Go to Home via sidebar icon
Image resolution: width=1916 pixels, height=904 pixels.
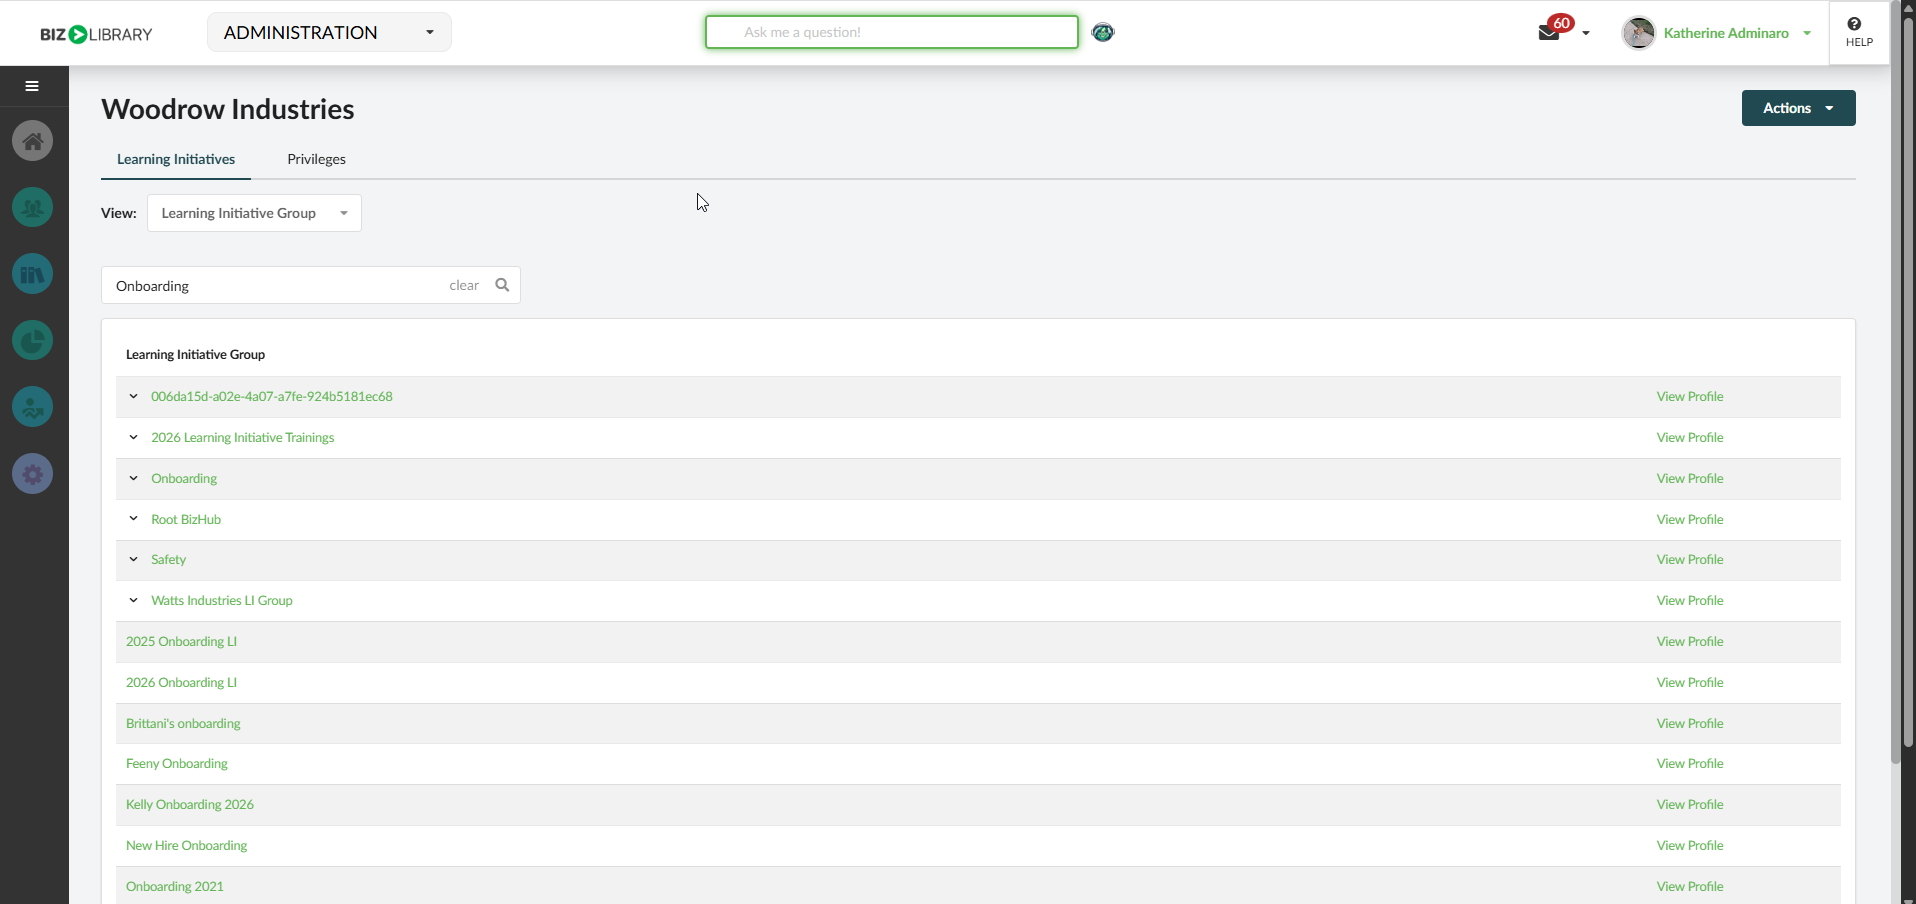click(x=33, y=141)
